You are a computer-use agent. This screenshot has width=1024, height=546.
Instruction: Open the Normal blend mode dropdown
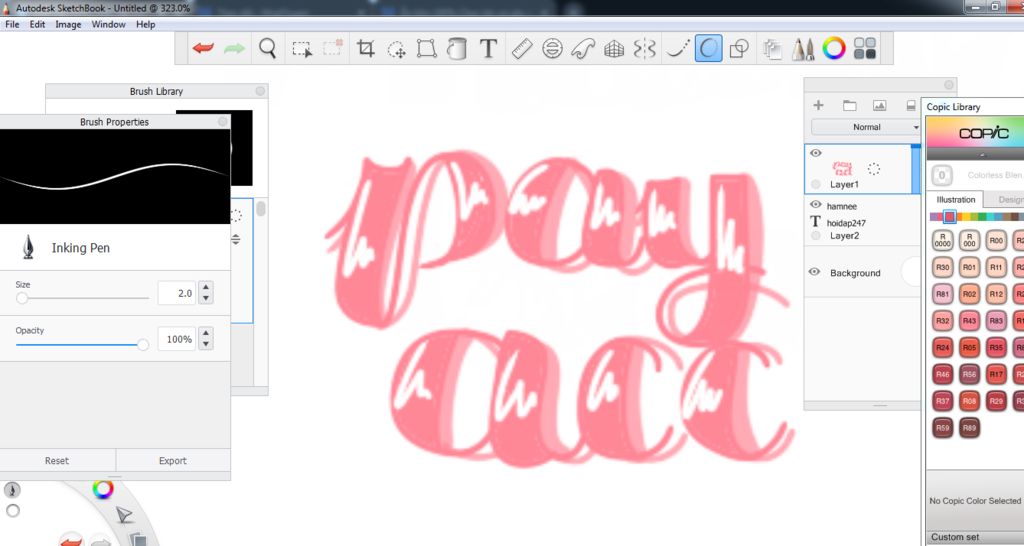[x=866, y=127]
